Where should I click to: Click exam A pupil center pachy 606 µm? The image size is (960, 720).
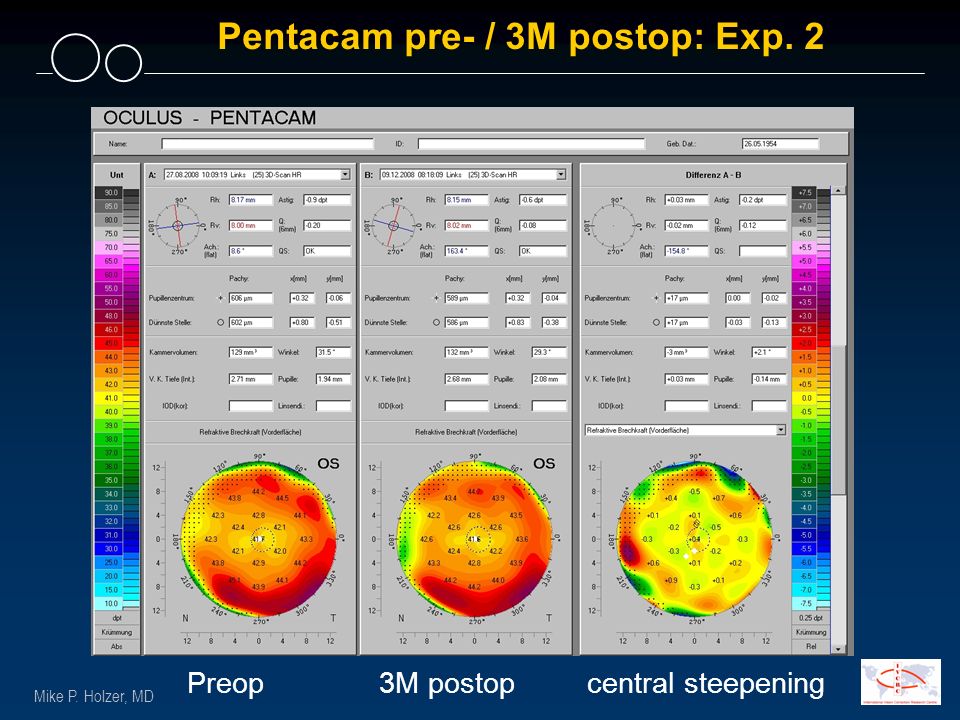pyautogui.click(x=250, y=298)
